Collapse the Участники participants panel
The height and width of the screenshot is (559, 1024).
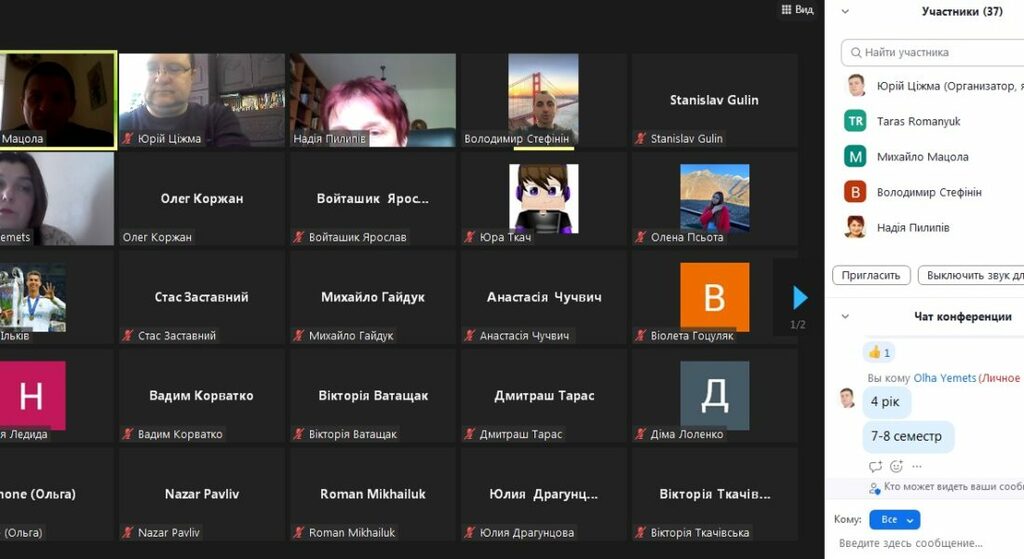point(845,12)
